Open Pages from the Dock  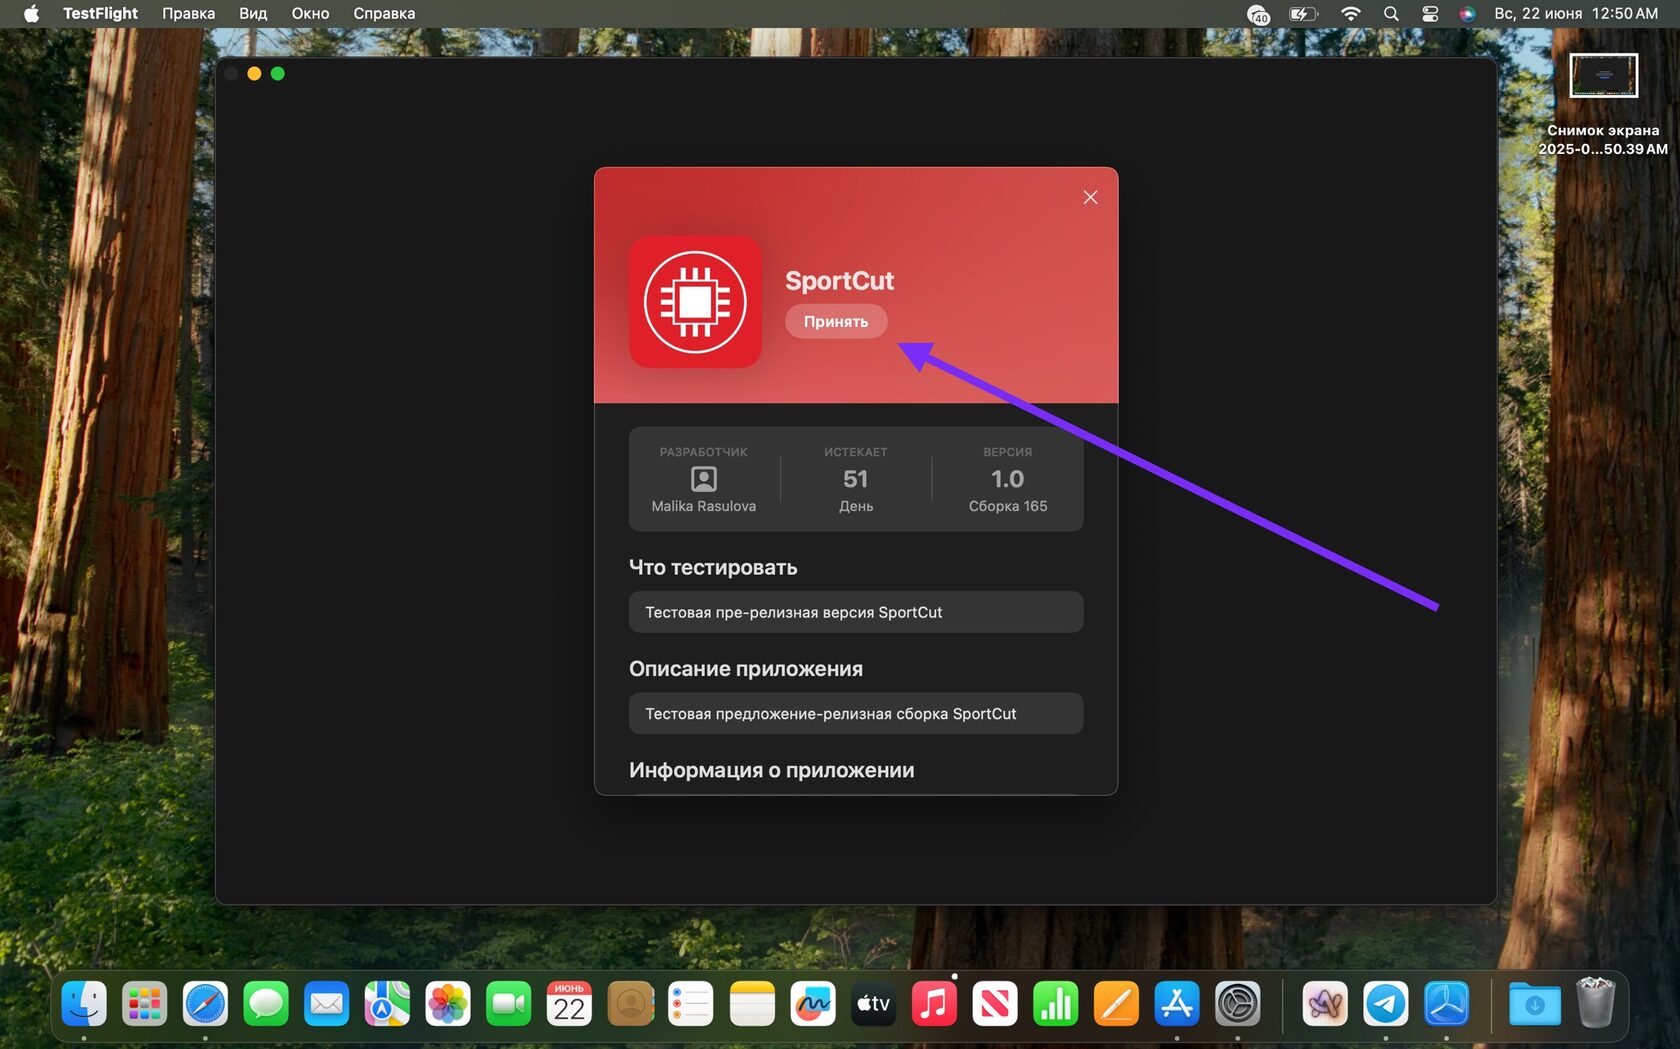click(x=1116, y=1003)
